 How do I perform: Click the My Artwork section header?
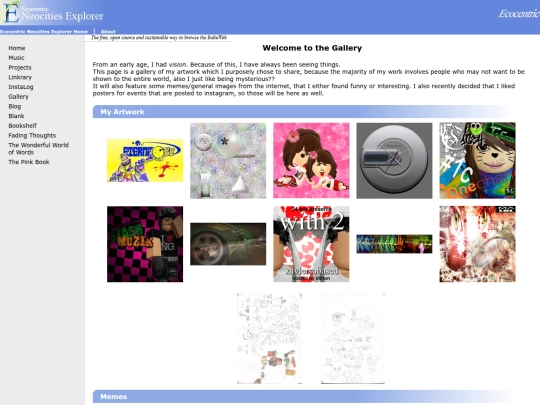[x=304, y=112]
